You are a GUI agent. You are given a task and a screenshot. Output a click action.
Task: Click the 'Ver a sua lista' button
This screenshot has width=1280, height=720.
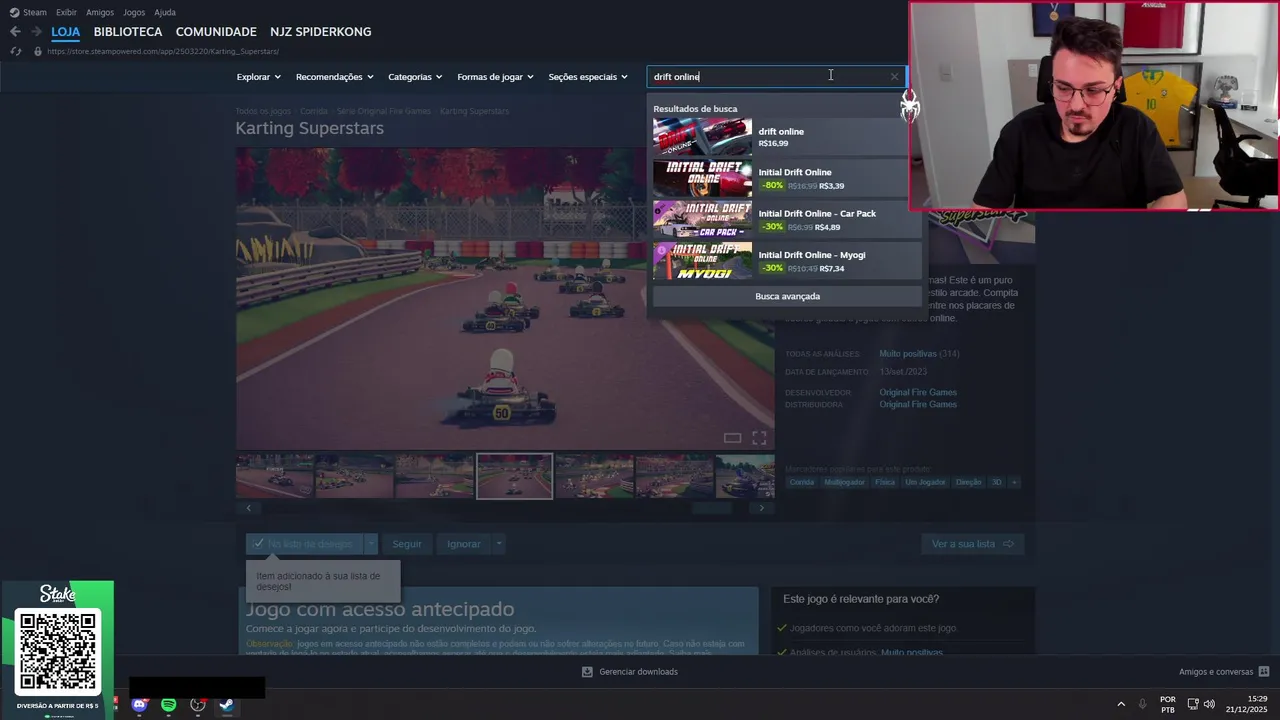[x=972, y=544]
